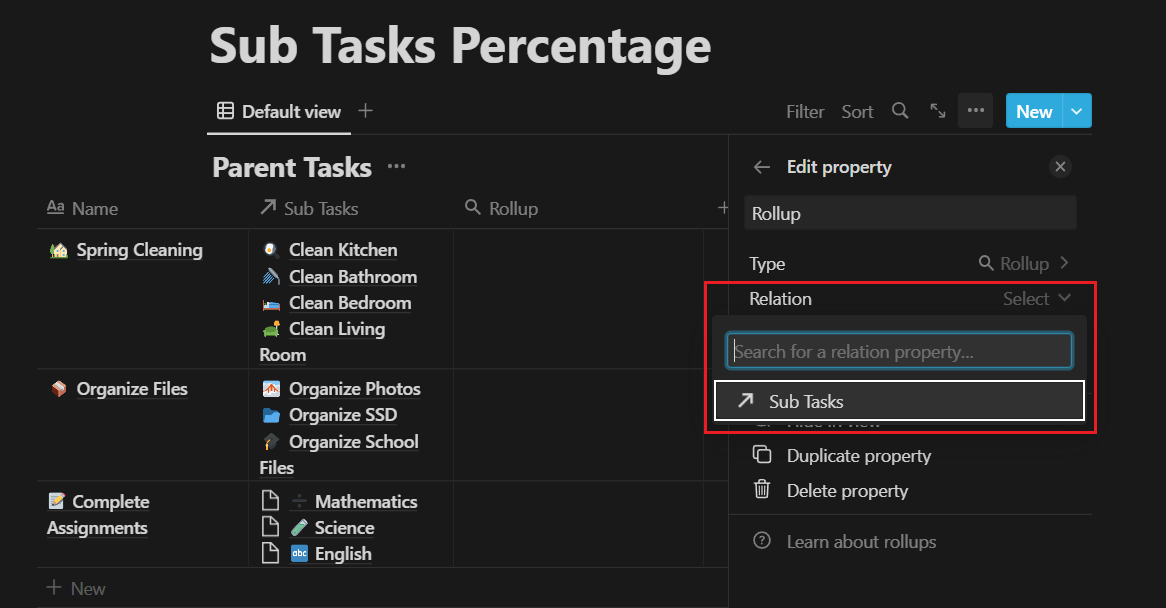Click the Clean Bedroom bed icon

pyautogui.click(x=271, y=303)
